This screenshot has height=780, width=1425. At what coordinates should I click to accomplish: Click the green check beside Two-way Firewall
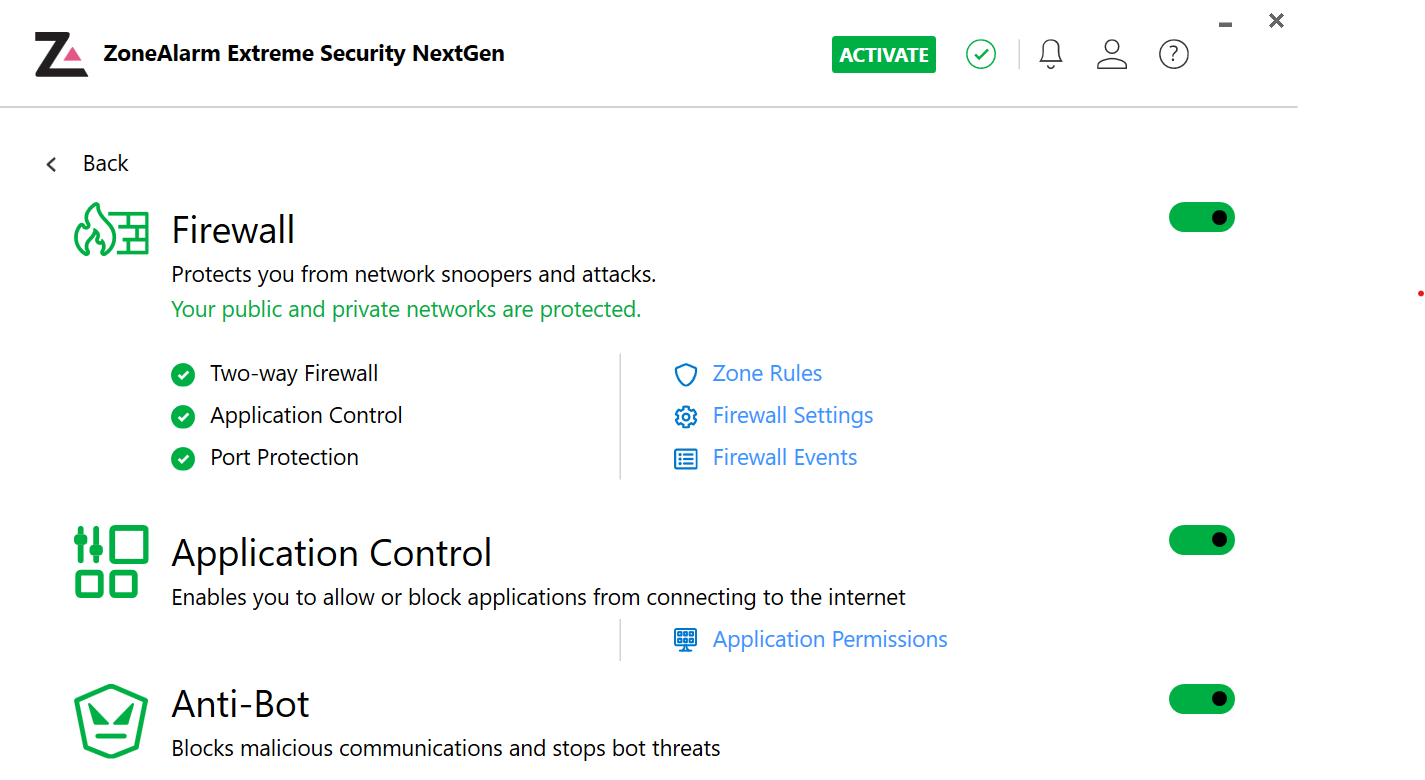click(183, 375)
